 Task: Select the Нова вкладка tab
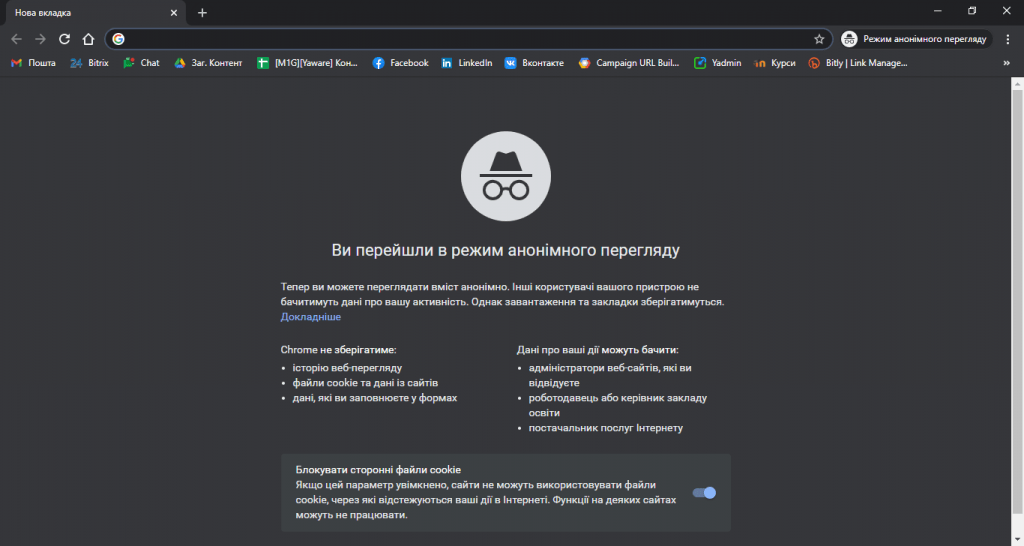click(90, 13)
